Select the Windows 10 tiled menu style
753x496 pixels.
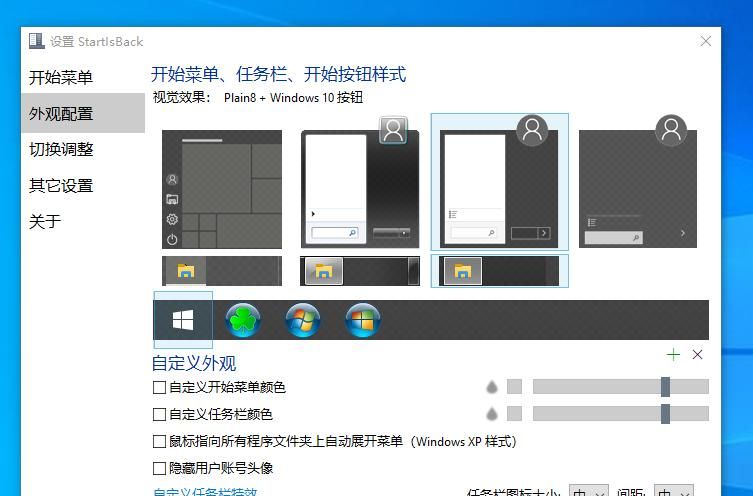tap(222, 189)
